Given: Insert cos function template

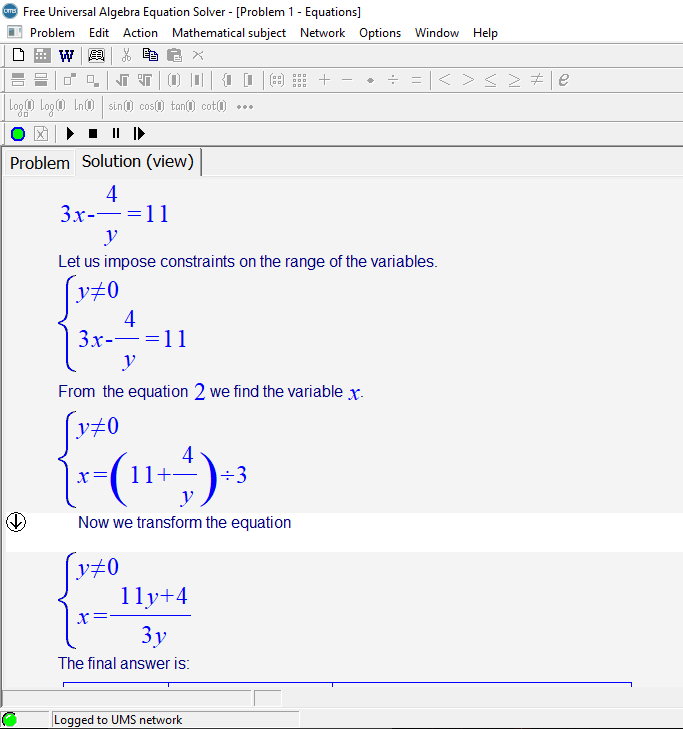Looking at the screenshot, I should [152, 106].
